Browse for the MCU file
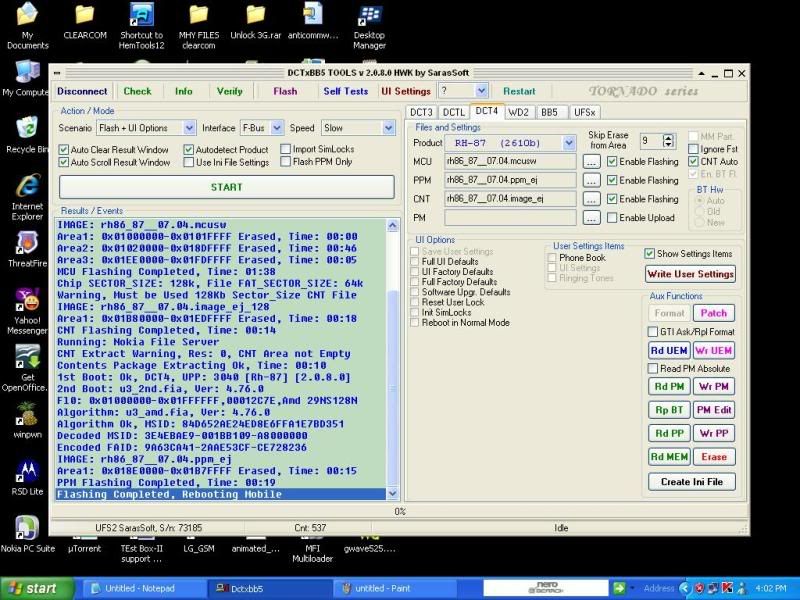The width and height of the screenshot is (800, 600). click(x=591, y=162)
